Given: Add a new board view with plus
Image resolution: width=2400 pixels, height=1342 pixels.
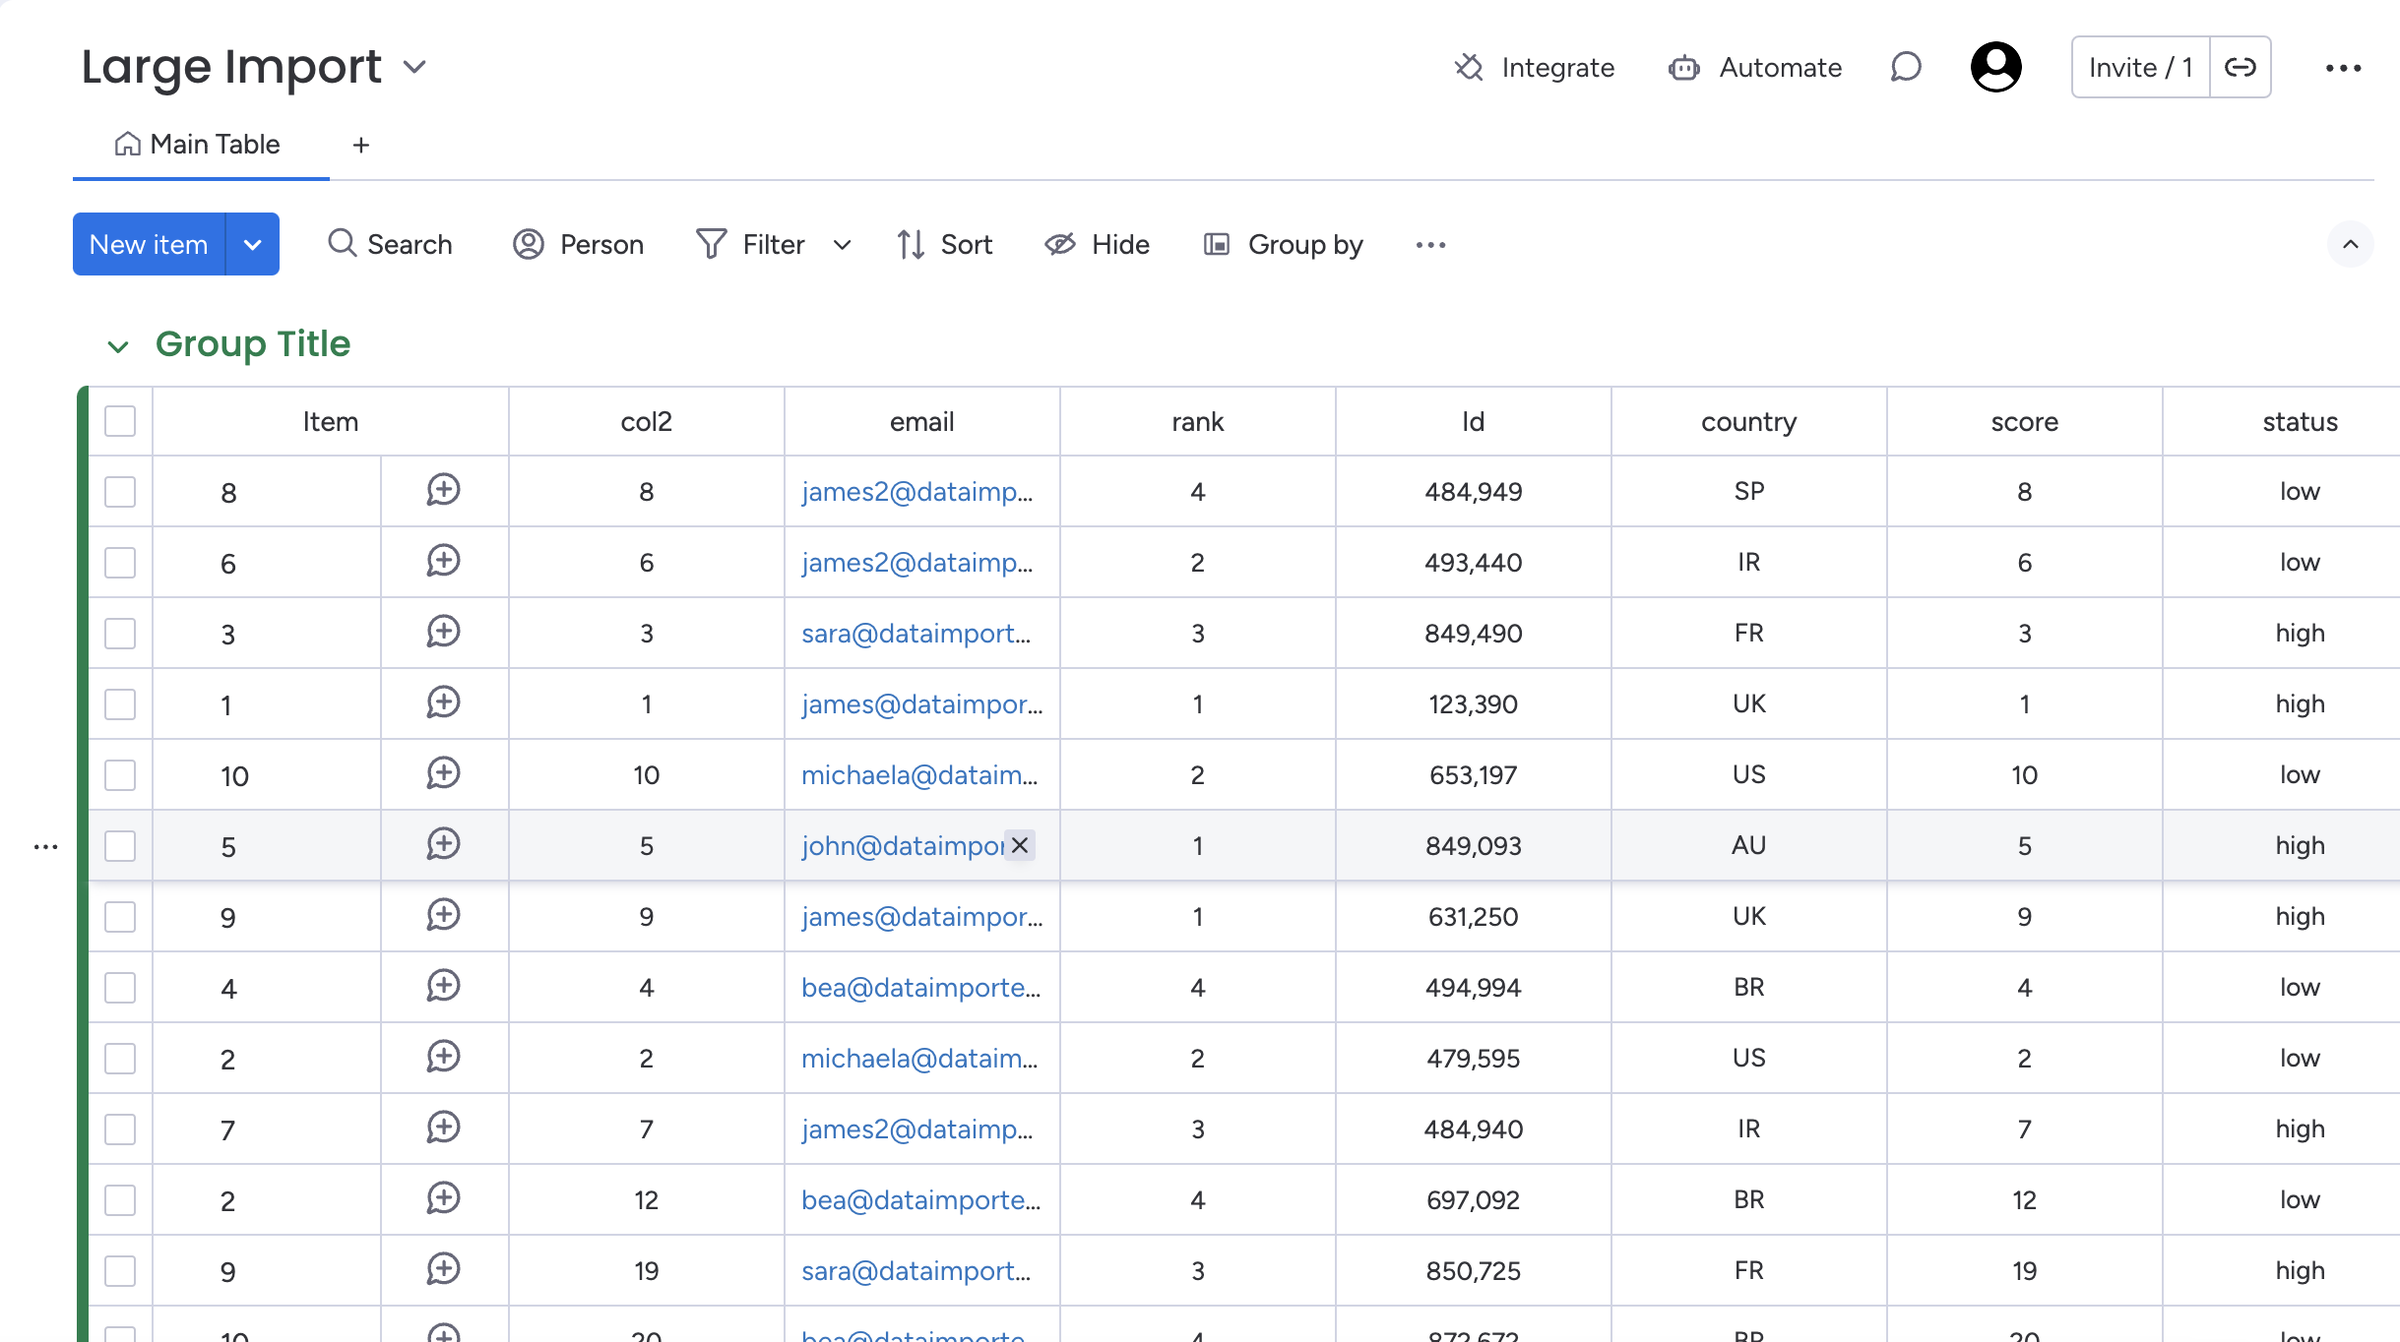Looking at the screenshot, I should click(x=361, y=145).
